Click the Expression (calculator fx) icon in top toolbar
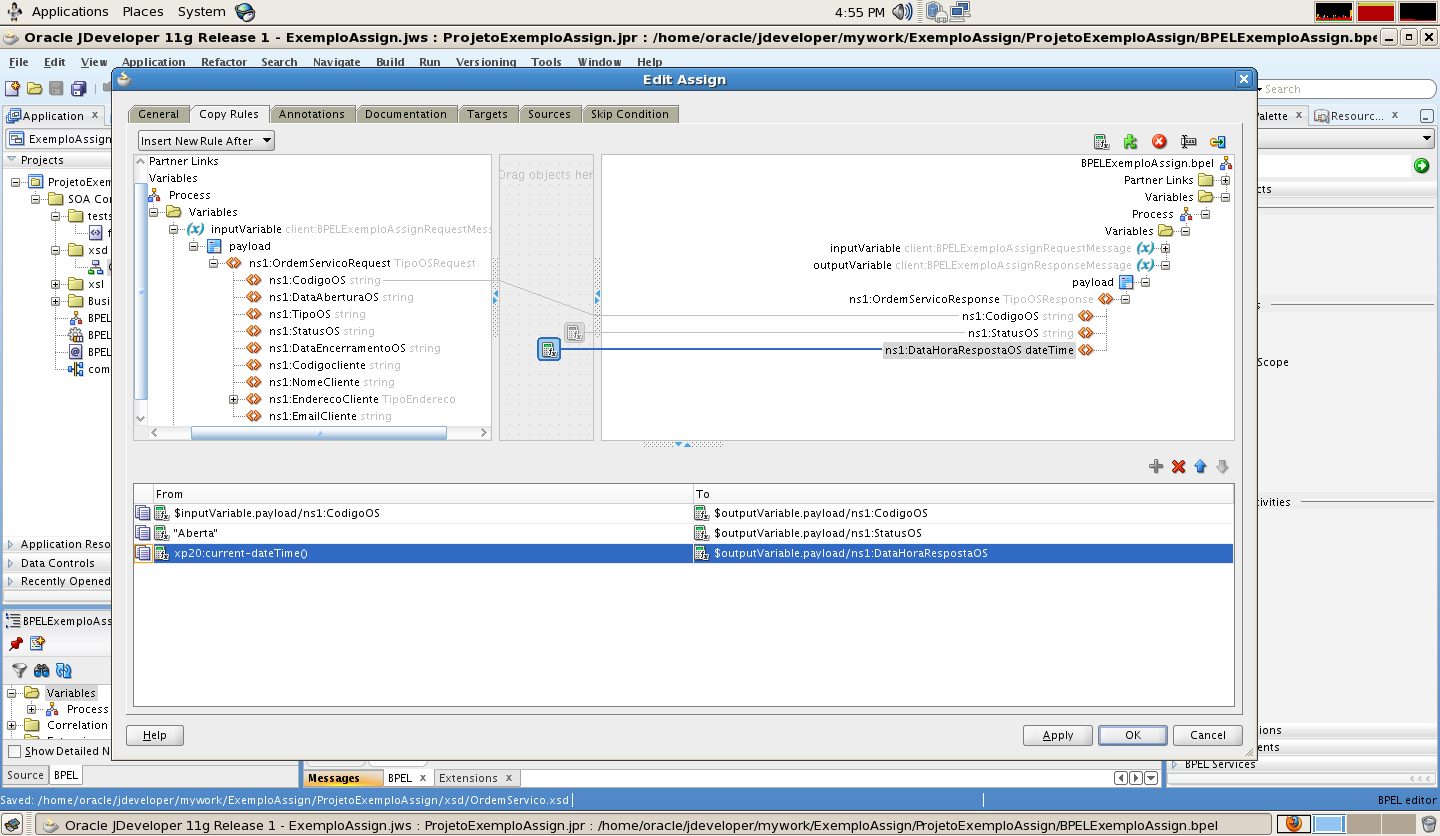1440x836 pixels. point(1101,142)
